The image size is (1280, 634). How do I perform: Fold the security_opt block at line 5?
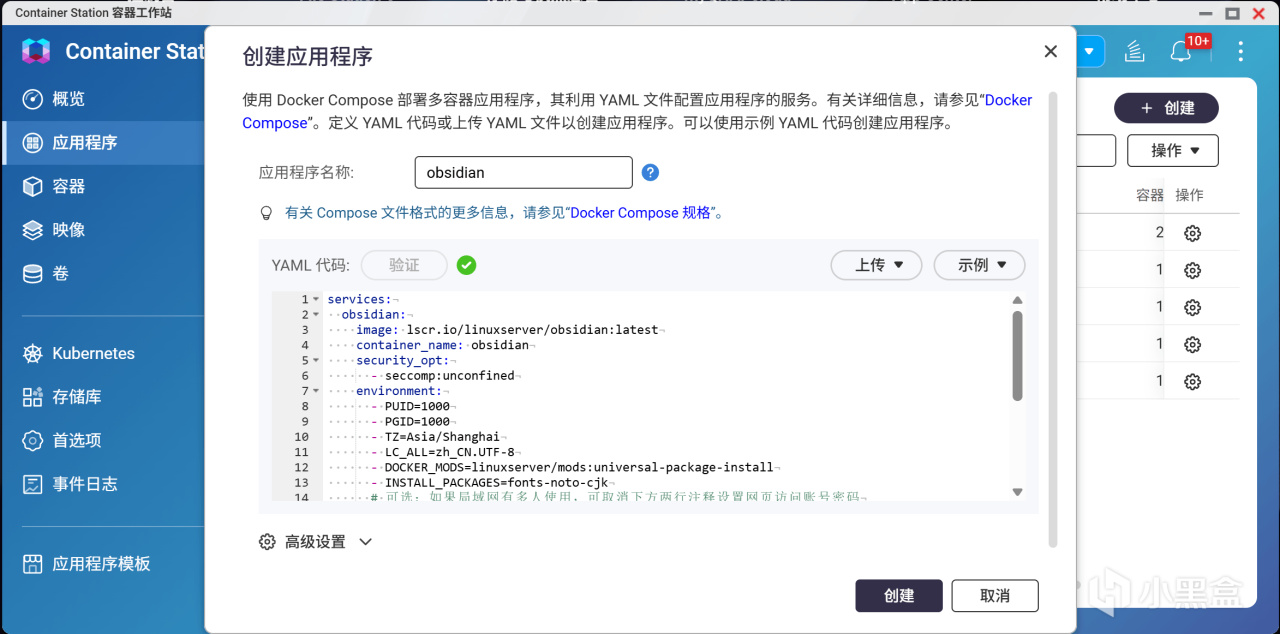tap(316, 360)
